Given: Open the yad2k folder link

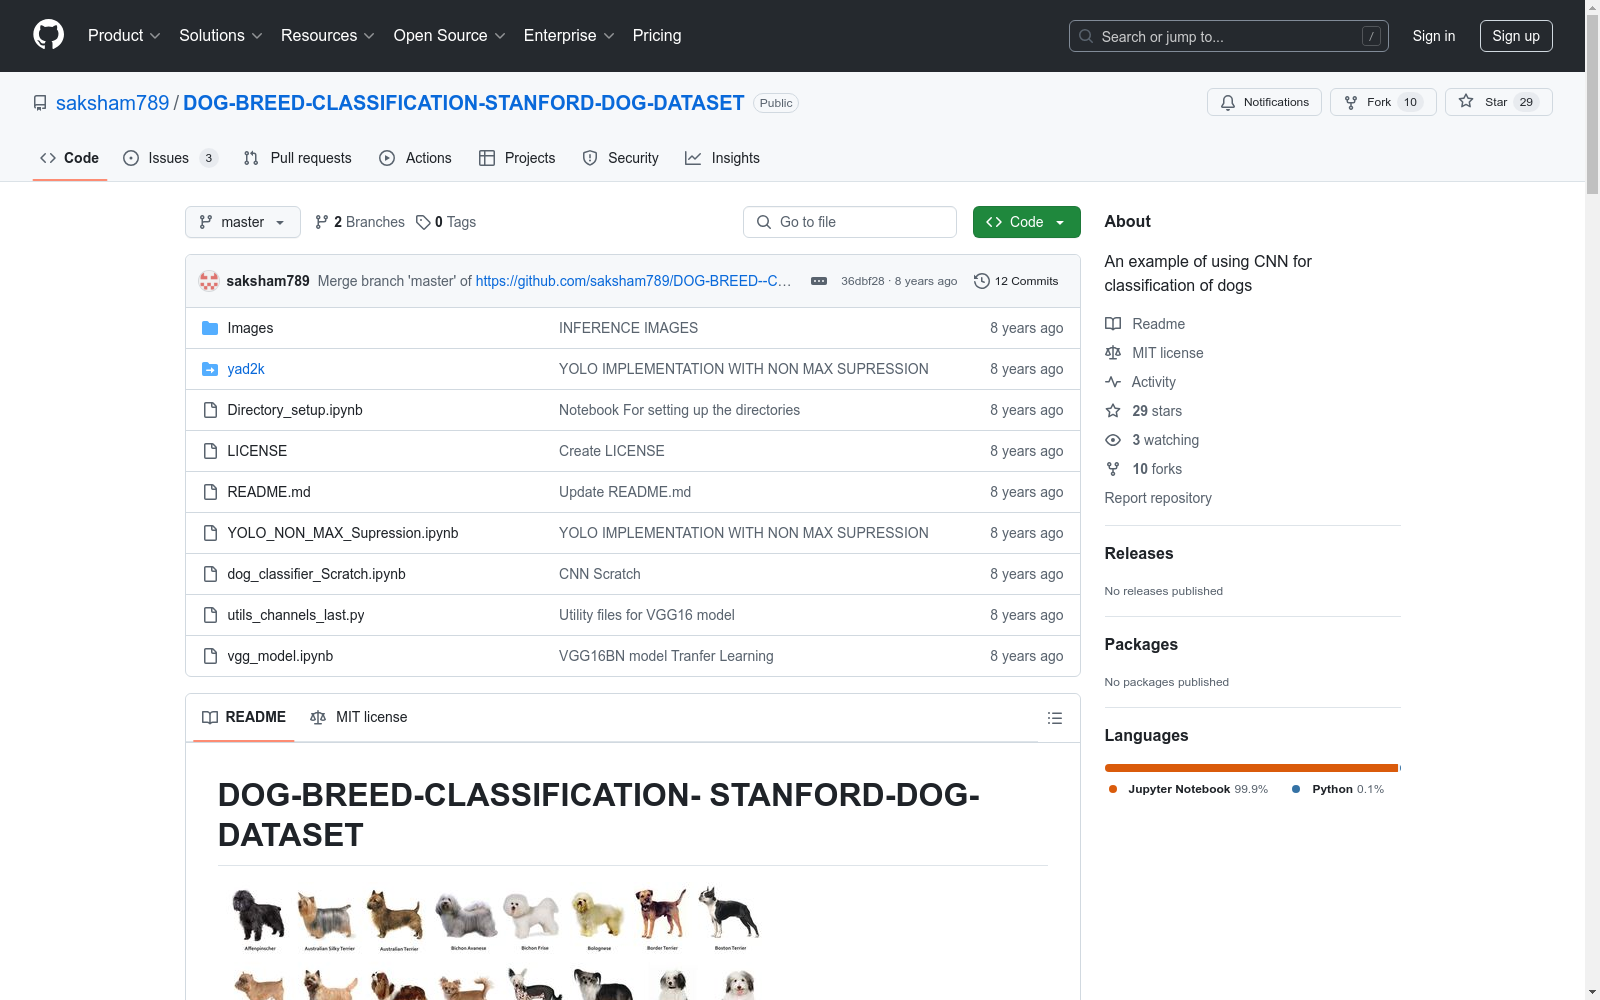Looking at the screenshot, I should (245, 368).
